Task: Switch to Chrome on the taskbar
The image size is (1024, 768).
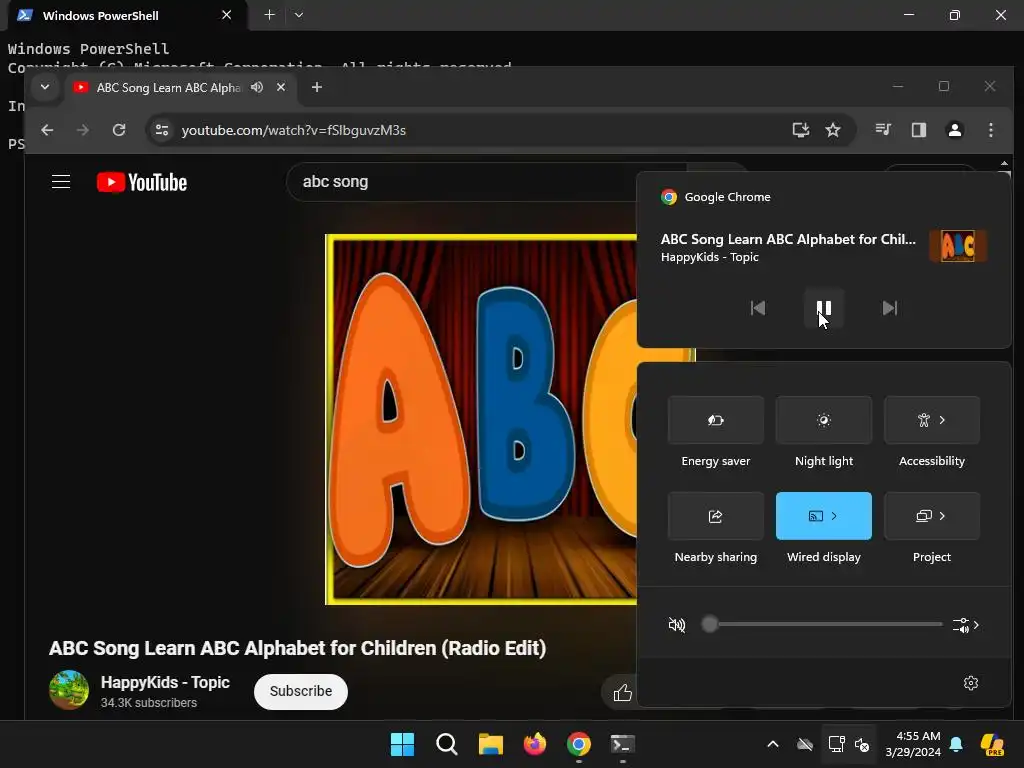Action: (x=579, y=744)
